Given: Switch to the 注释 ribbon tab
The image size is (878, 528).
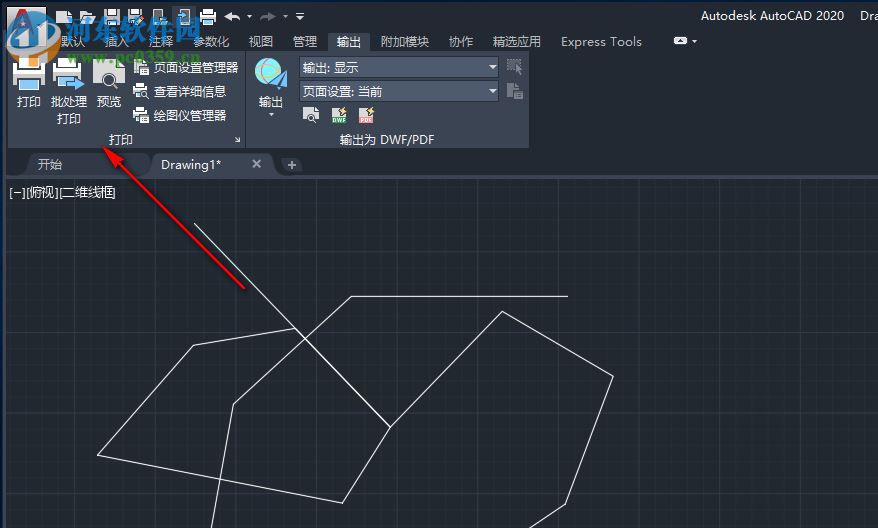Looking at the screenshot, I should [161, 41].
